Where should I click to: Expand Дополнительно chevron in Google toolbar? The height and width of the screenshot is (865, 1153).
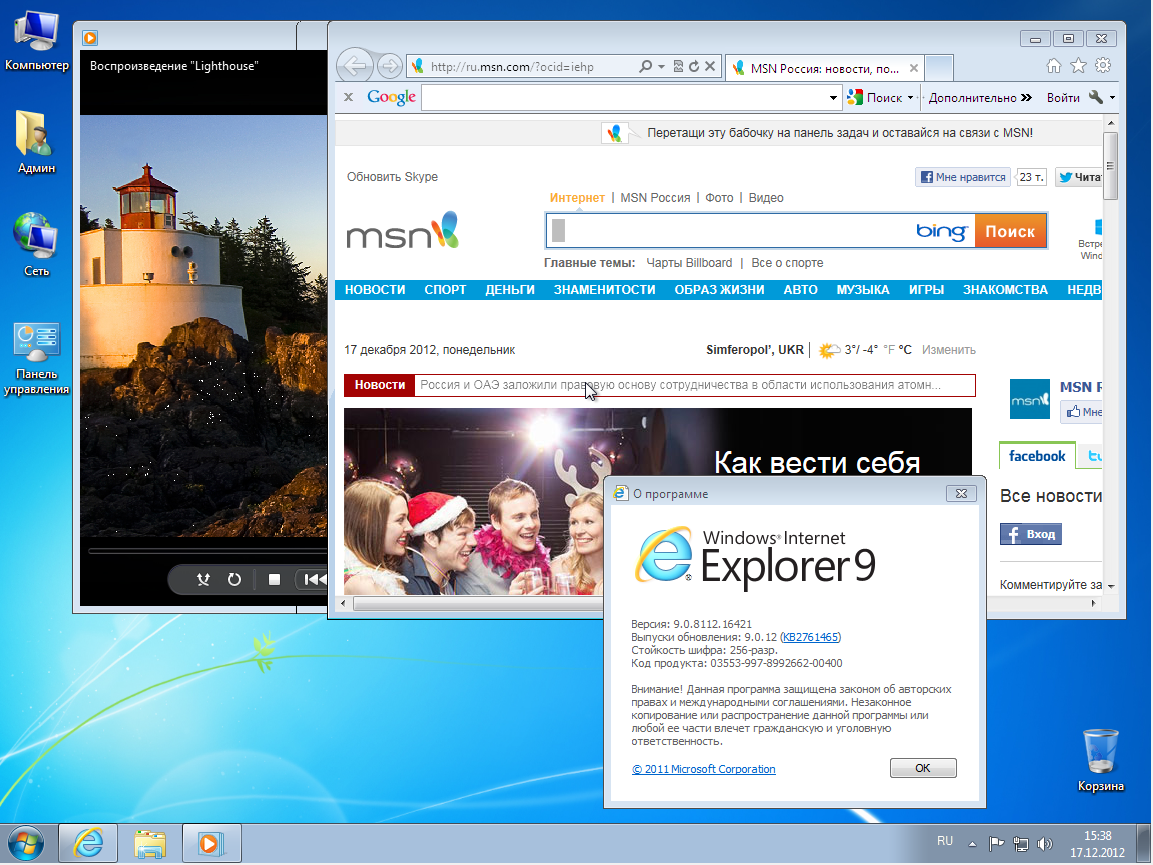click(1027, 97)
